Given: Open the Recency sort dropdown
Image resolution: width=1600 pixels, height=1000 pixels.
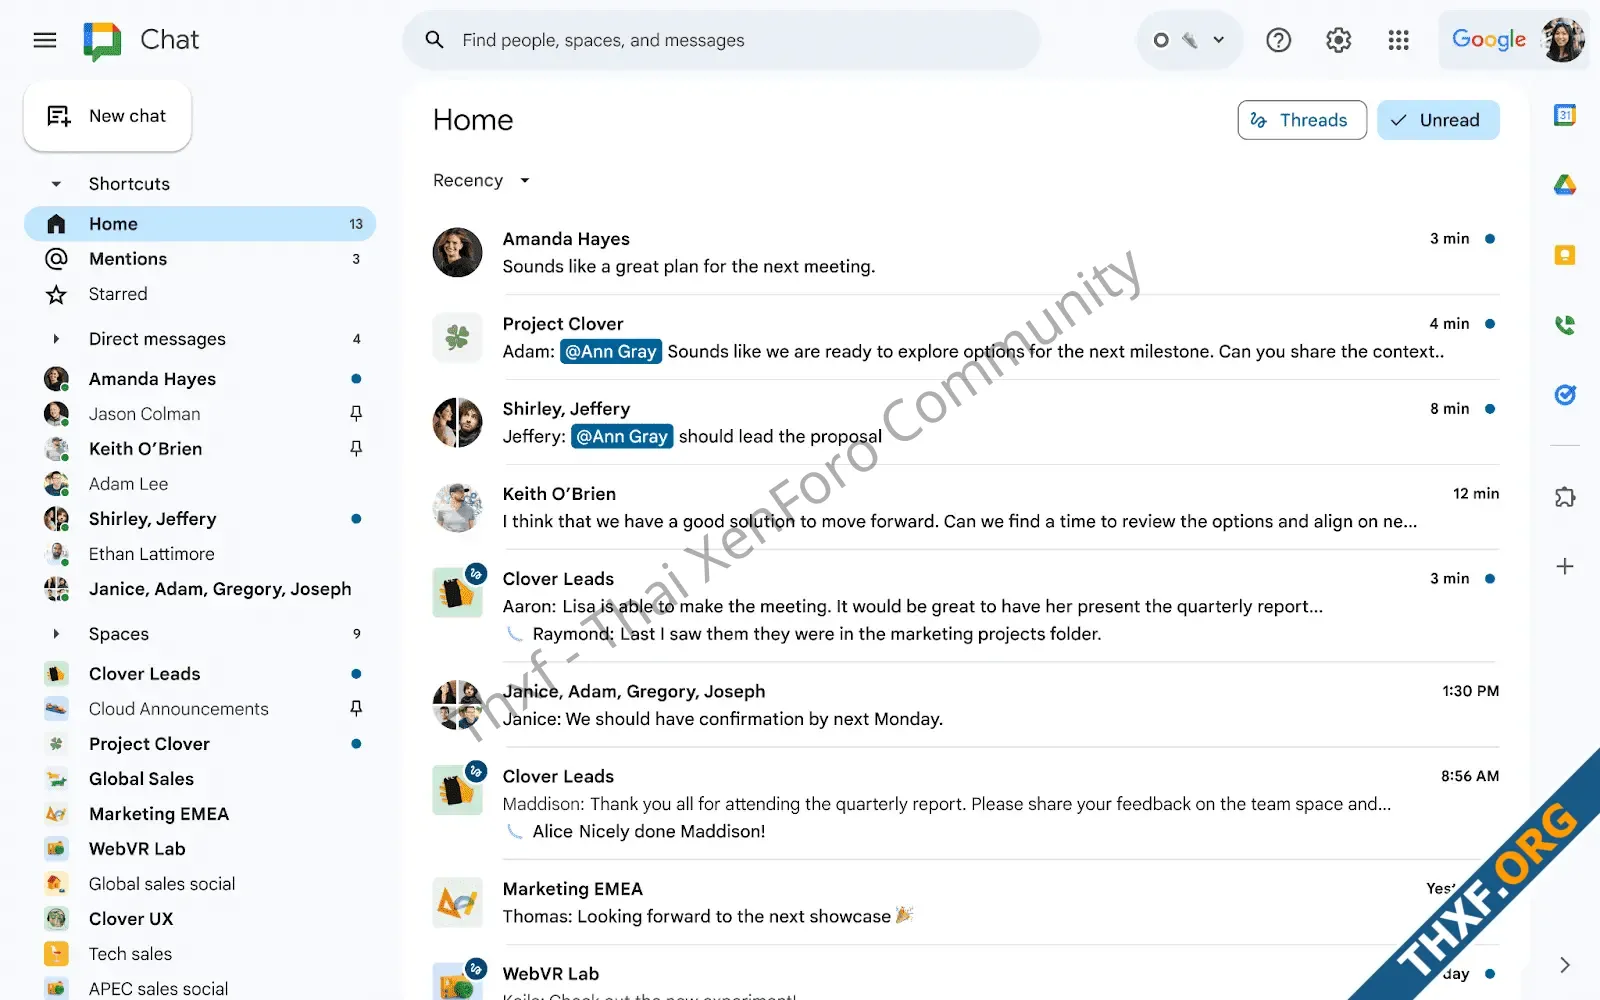Looking at the screenshot, I should (481, 180).
